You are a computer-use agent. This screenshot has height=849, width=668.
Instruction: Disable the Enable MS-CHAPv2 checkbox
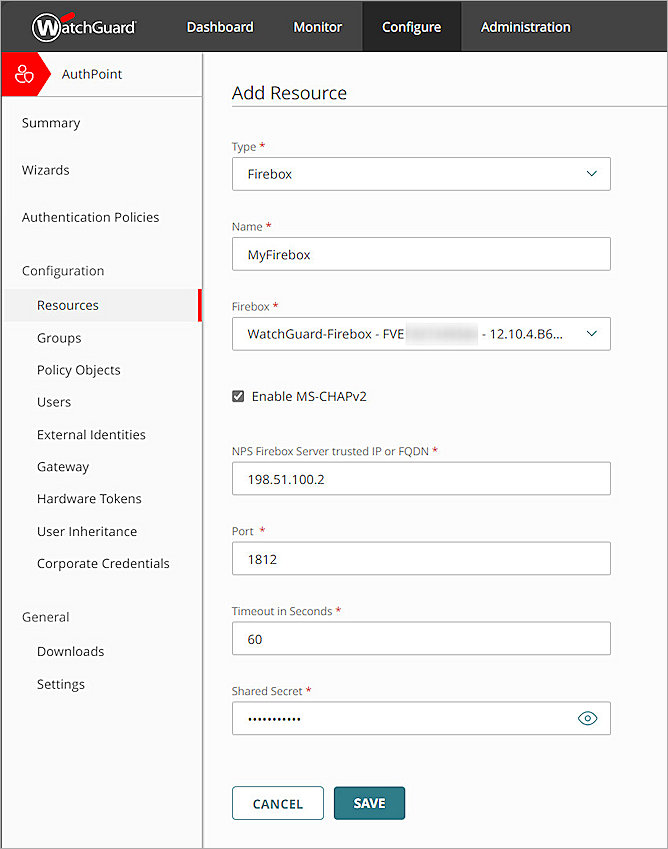(238, 395)
